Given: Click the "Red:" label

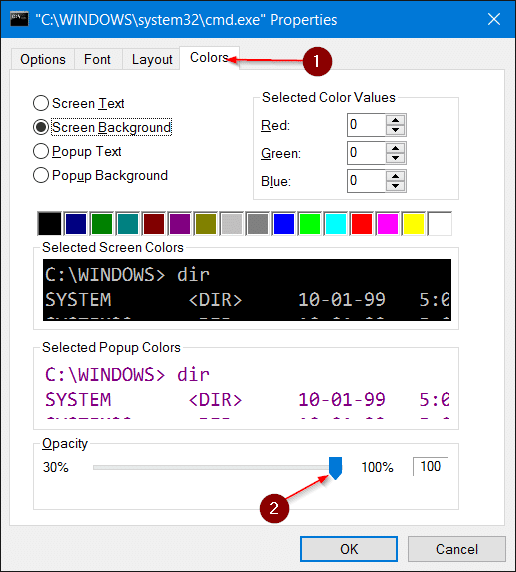Looking at the screenshot, I should point(276,125).
